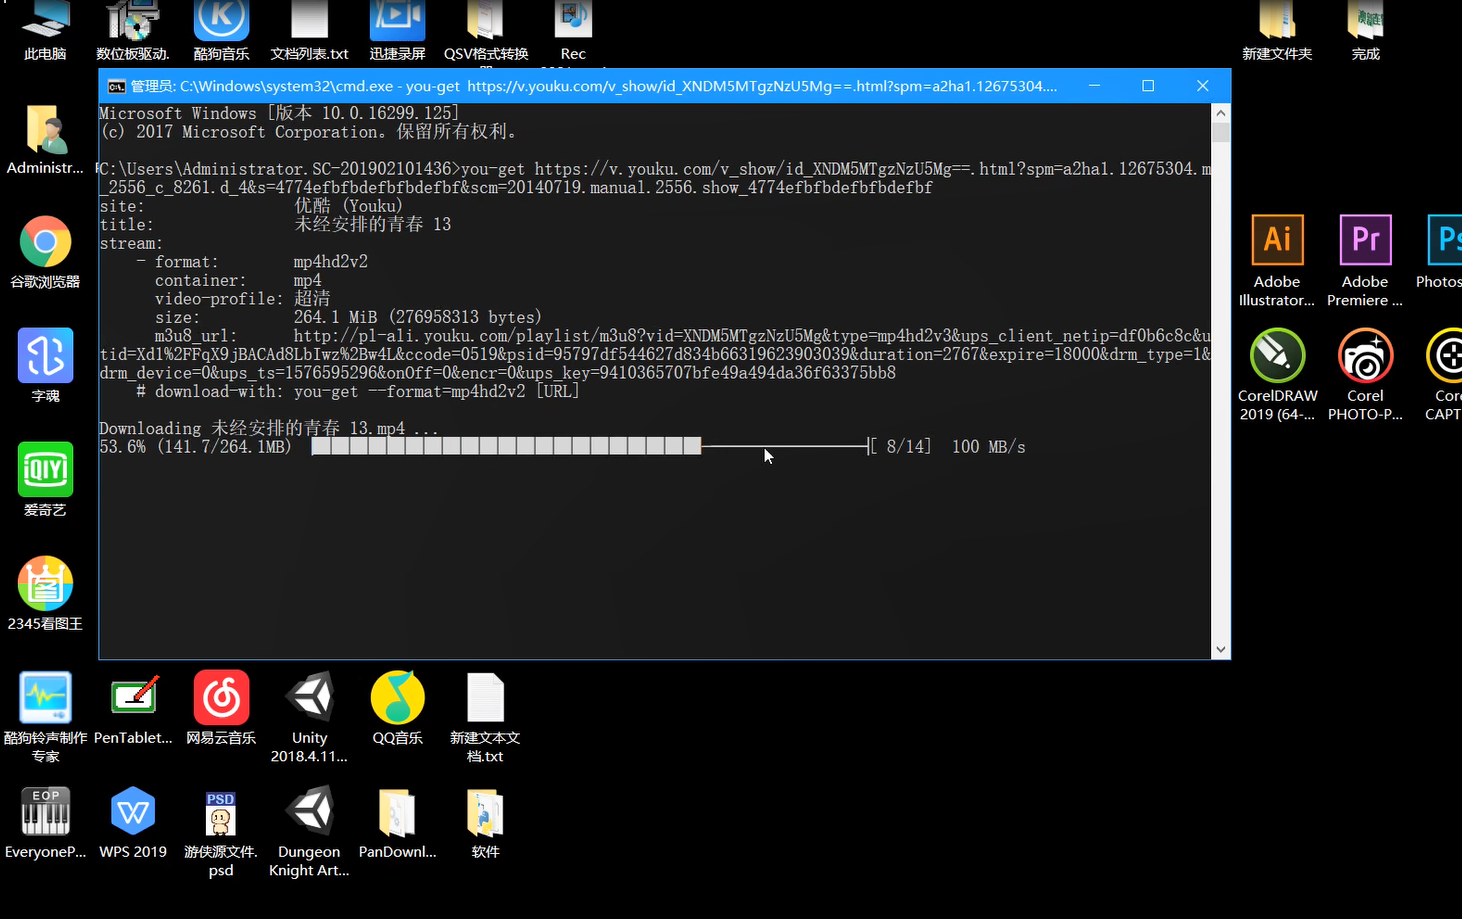Click the [ 8/14] segment counter
Screen dimensions: 1462x919
pos(901,446)
